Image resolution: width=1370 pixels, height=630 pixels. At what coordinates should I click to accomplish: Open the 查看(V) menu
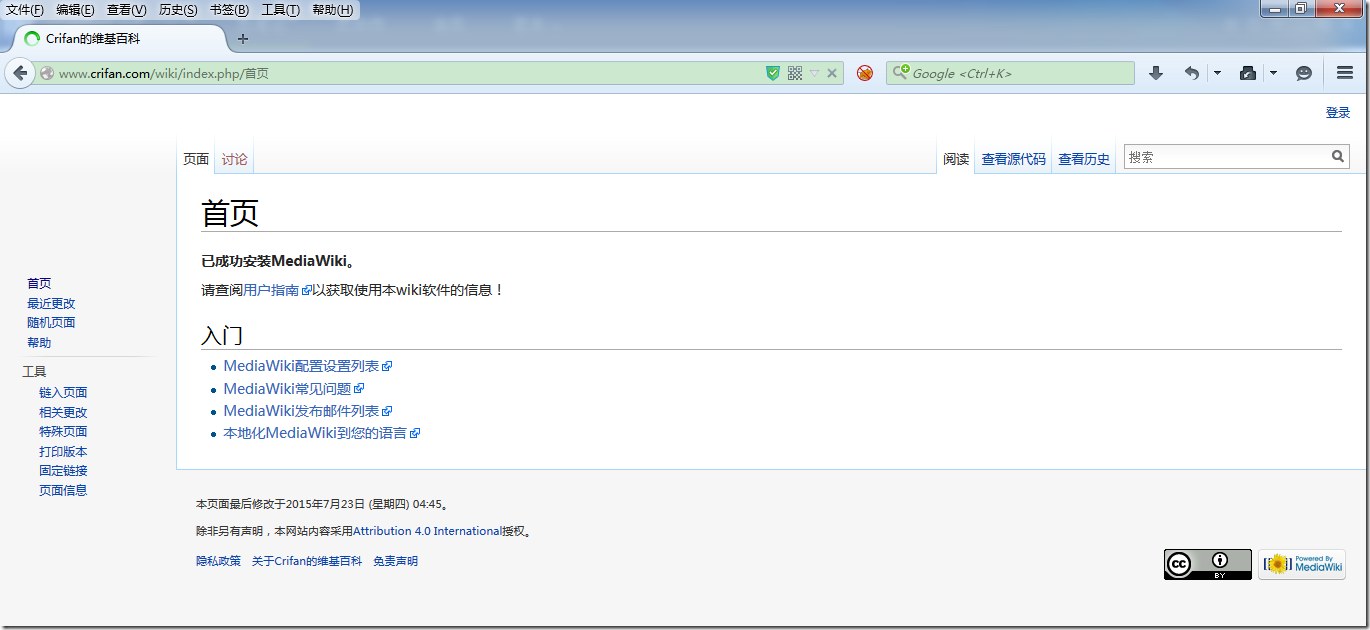[126, 10]
